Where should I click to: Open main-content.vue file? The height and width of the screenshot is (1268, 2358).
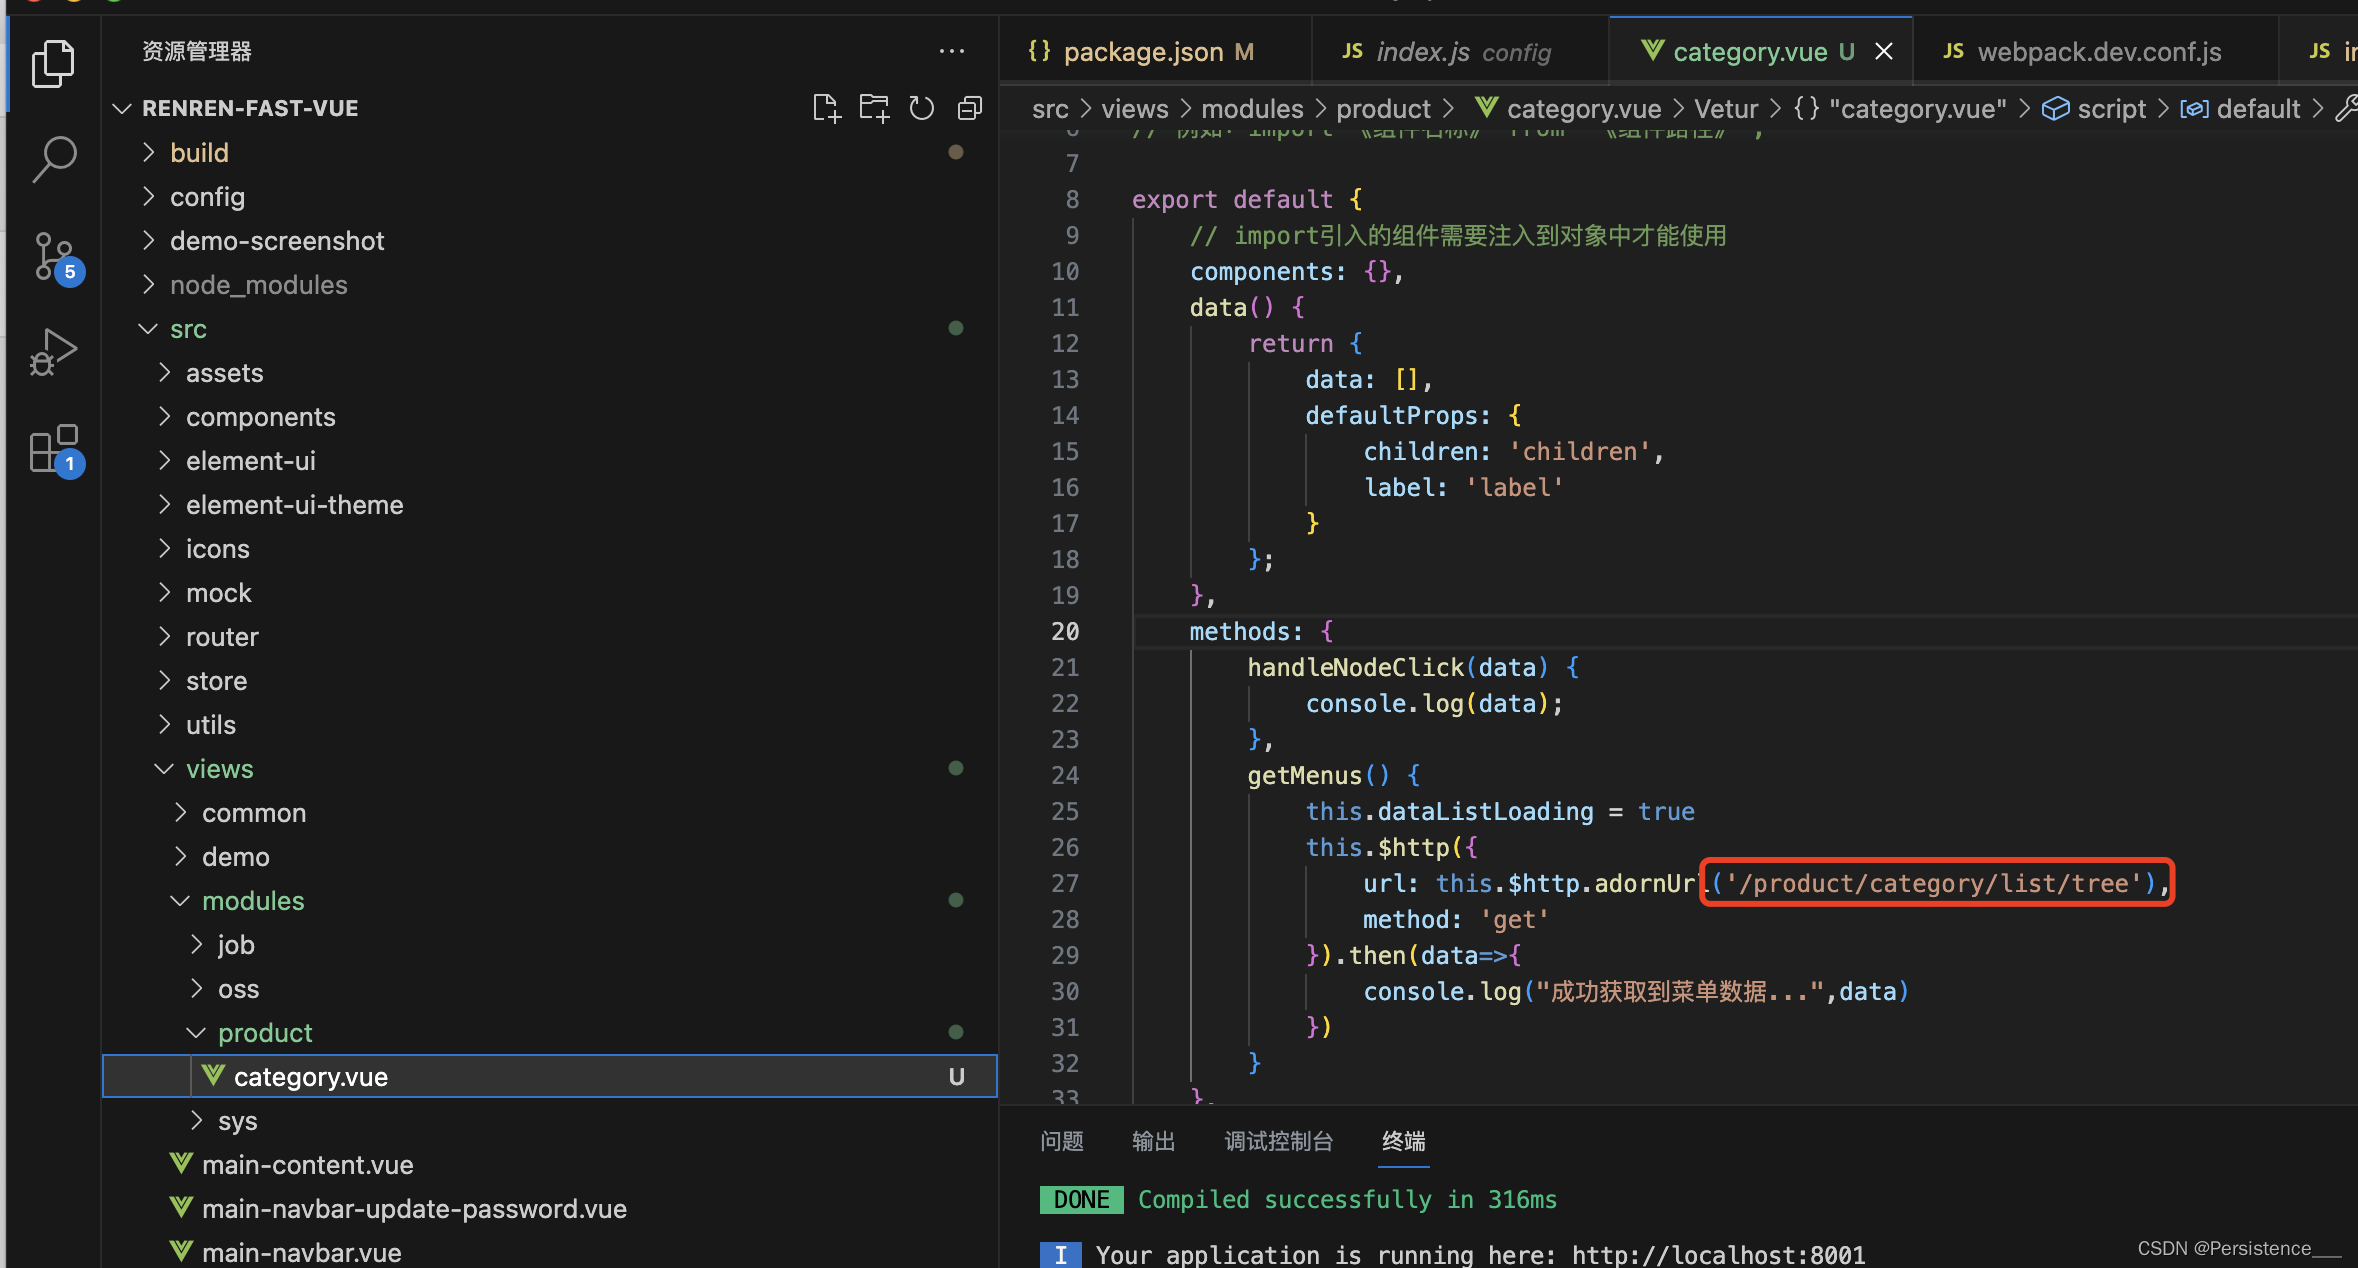tap(549, 1164)
